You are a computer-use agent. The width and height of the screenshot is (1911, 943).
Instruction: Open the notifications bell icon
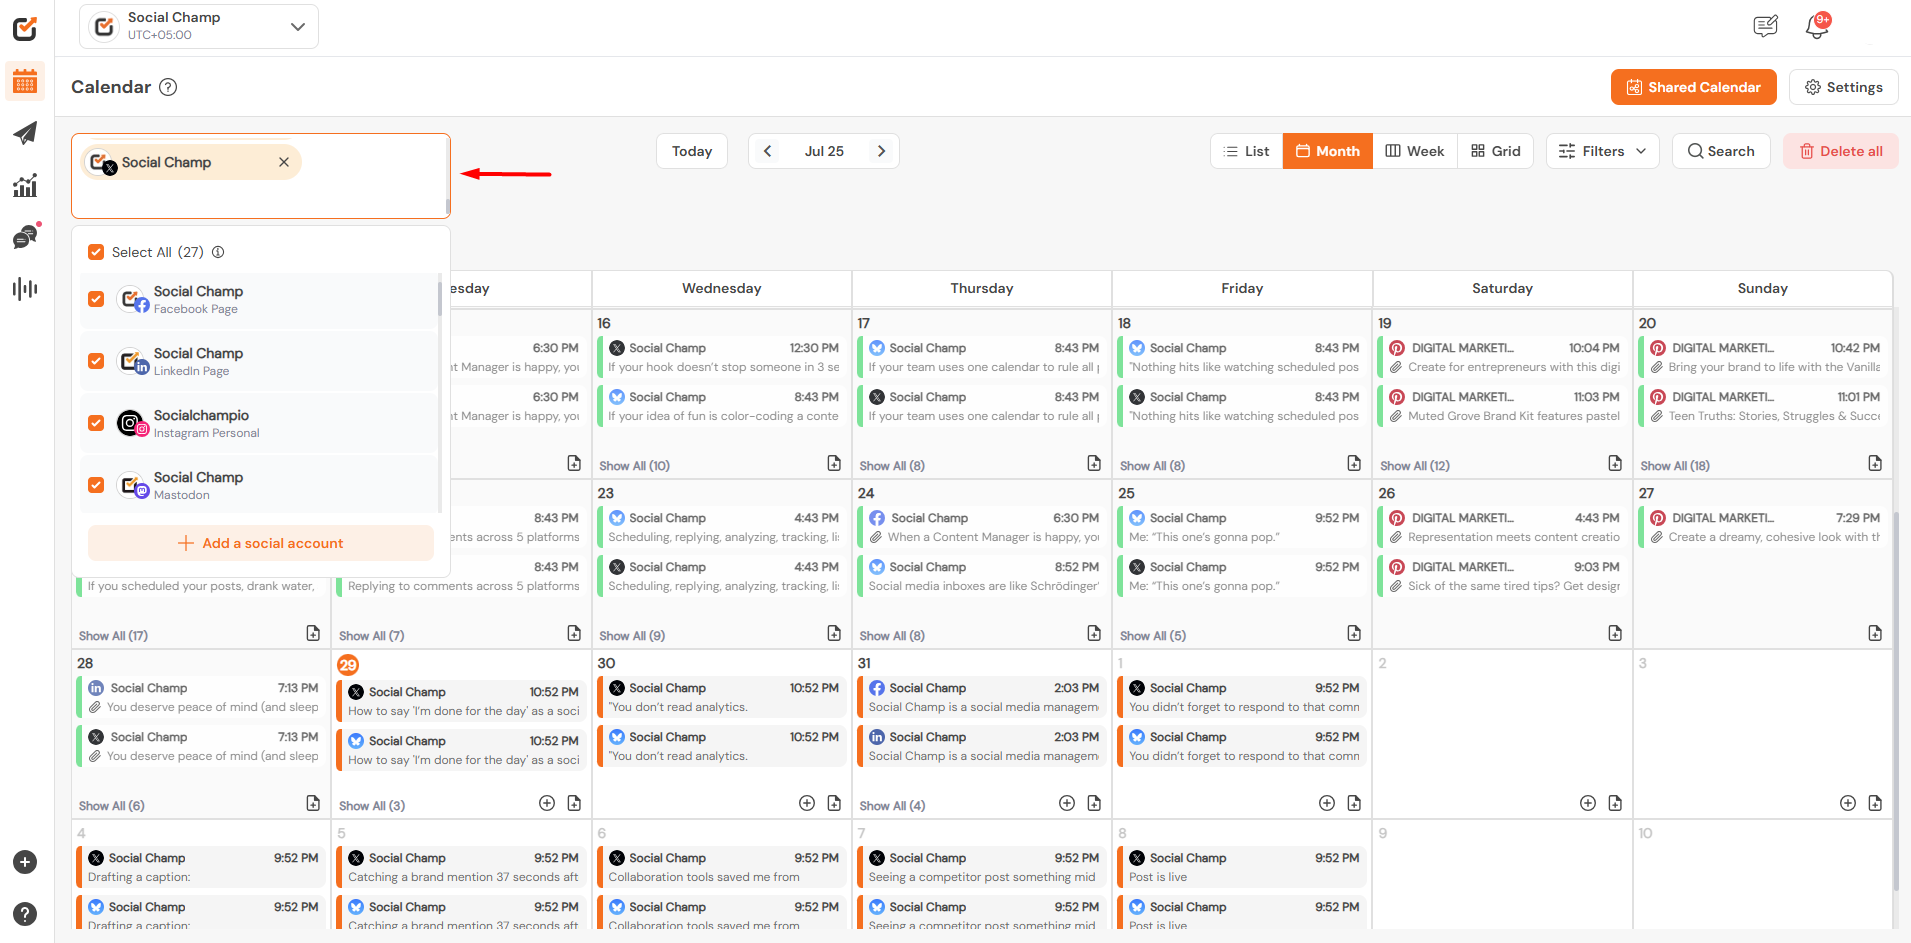pyautogui.click(x=1817, y=27)
